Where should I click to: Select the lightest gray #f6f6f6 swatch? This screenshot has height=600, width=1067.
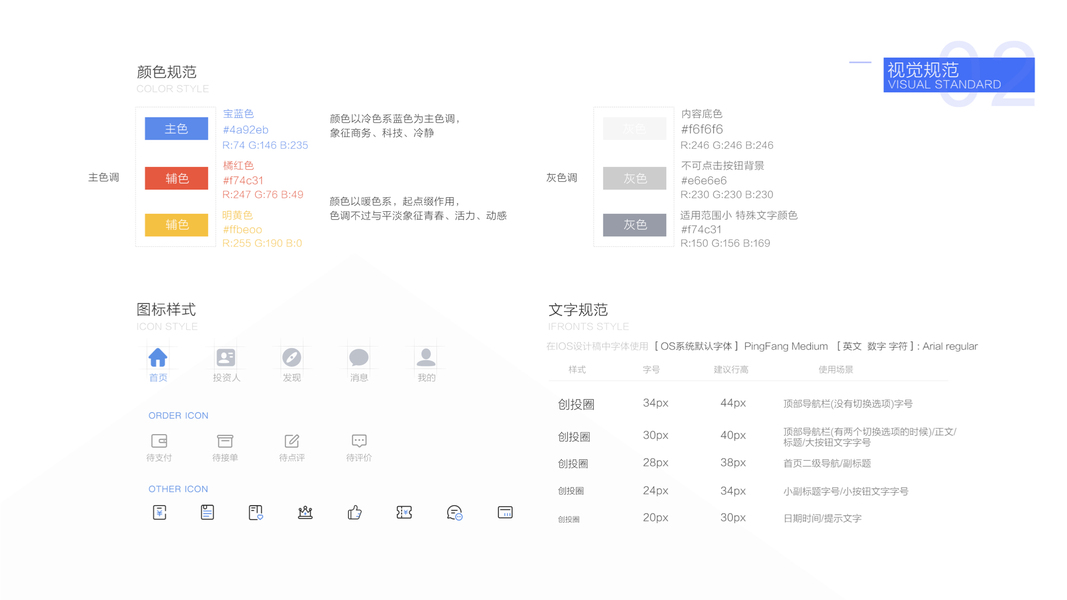[x=634, y=129]
